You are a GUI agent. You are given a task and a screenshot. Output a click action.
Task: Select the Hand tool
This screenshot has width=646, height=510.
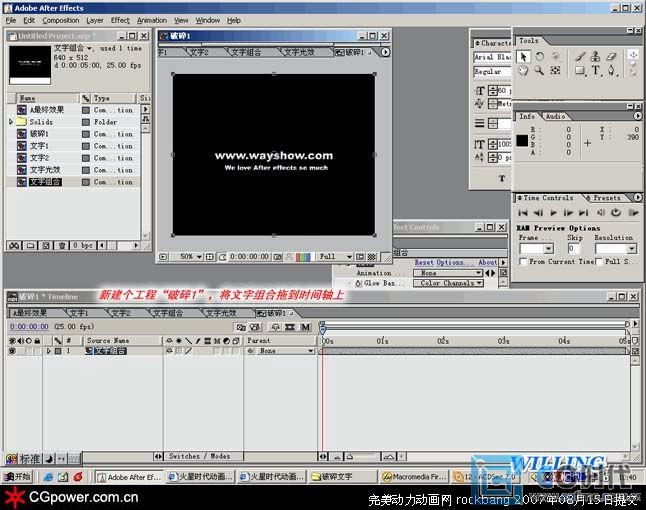523,70
